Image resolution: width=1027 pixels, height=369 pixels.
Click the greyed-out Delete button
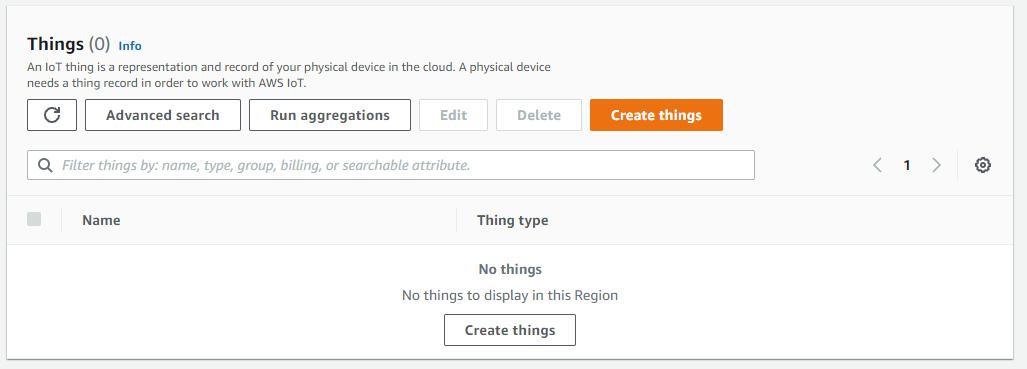coord(538,115)
